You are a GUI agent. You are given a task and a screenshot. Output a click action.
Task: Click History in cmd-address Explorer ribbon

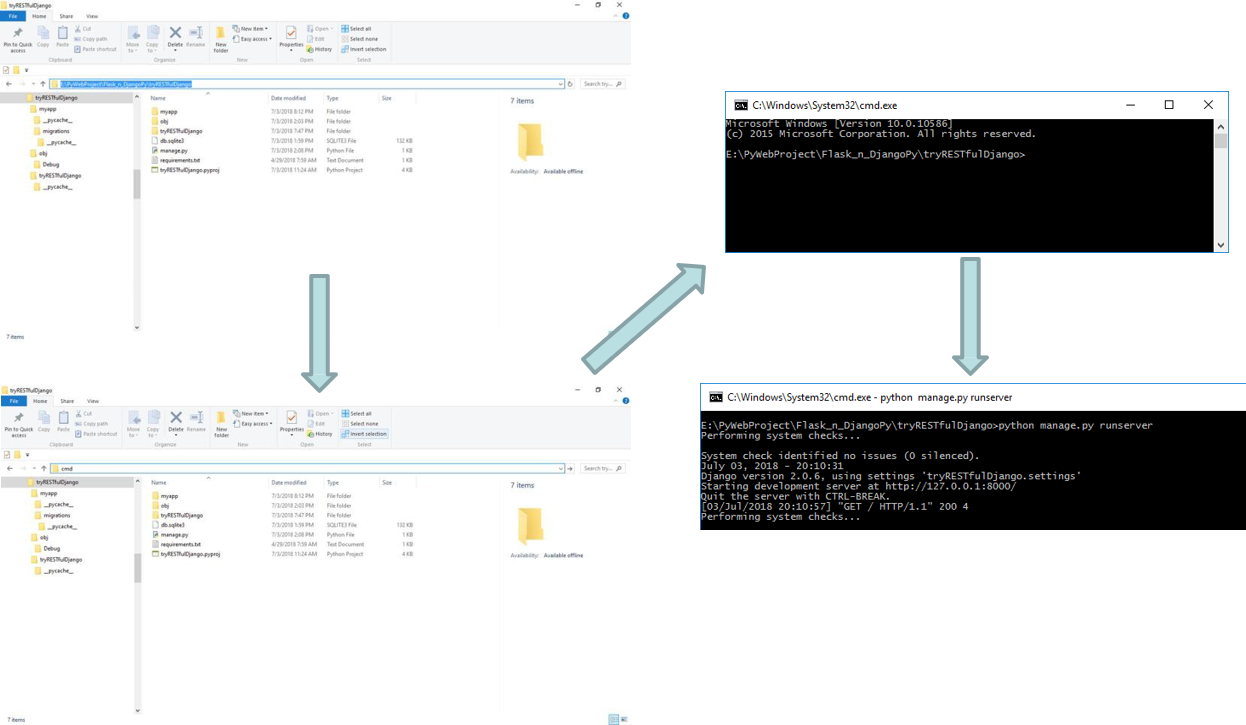tap(321, 434)
